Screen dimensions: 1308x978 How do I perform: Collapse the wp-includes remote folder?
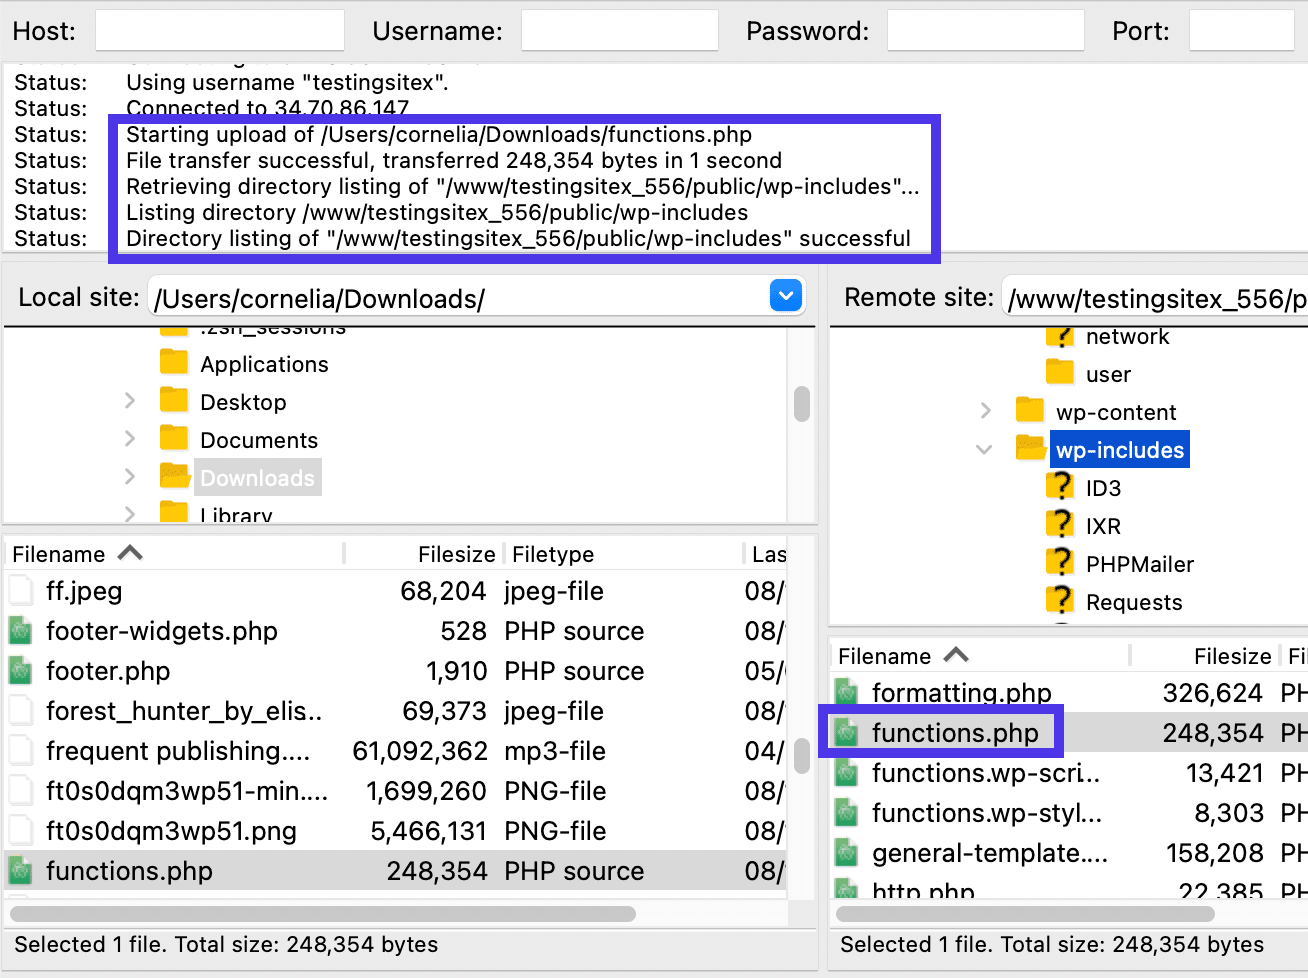(984, 450)
